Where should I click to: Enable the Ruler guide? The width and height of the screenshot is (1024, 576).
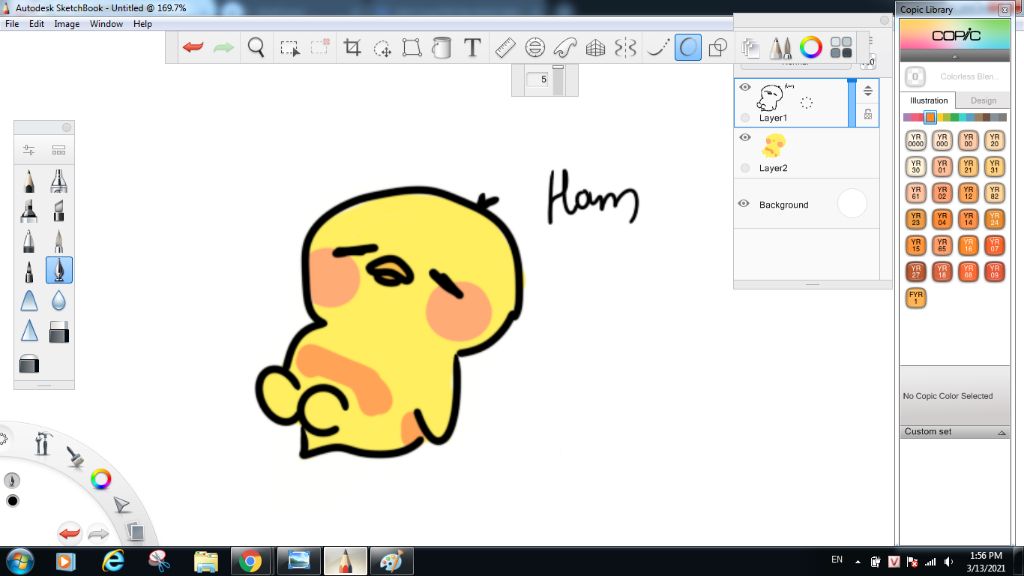pos(505,47)
